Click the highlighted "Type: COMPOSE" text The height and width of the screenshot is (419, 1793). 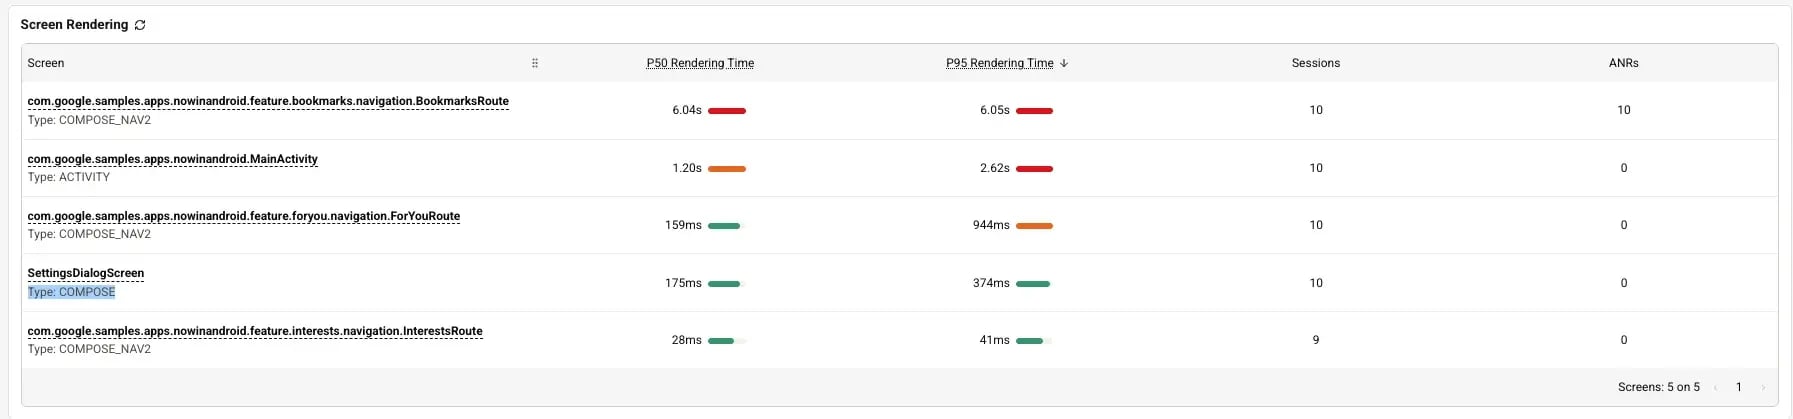pos(71,292)
